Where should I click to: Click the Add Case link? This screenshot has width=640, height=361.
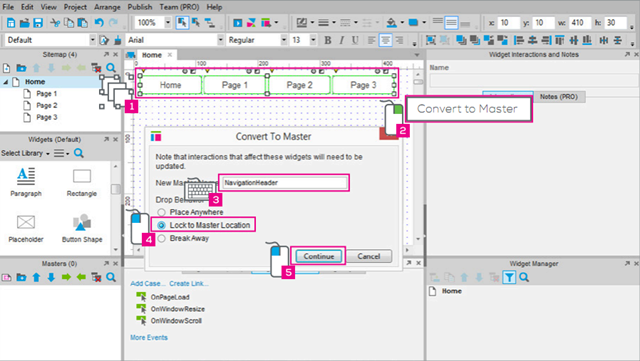coord(148,283)
